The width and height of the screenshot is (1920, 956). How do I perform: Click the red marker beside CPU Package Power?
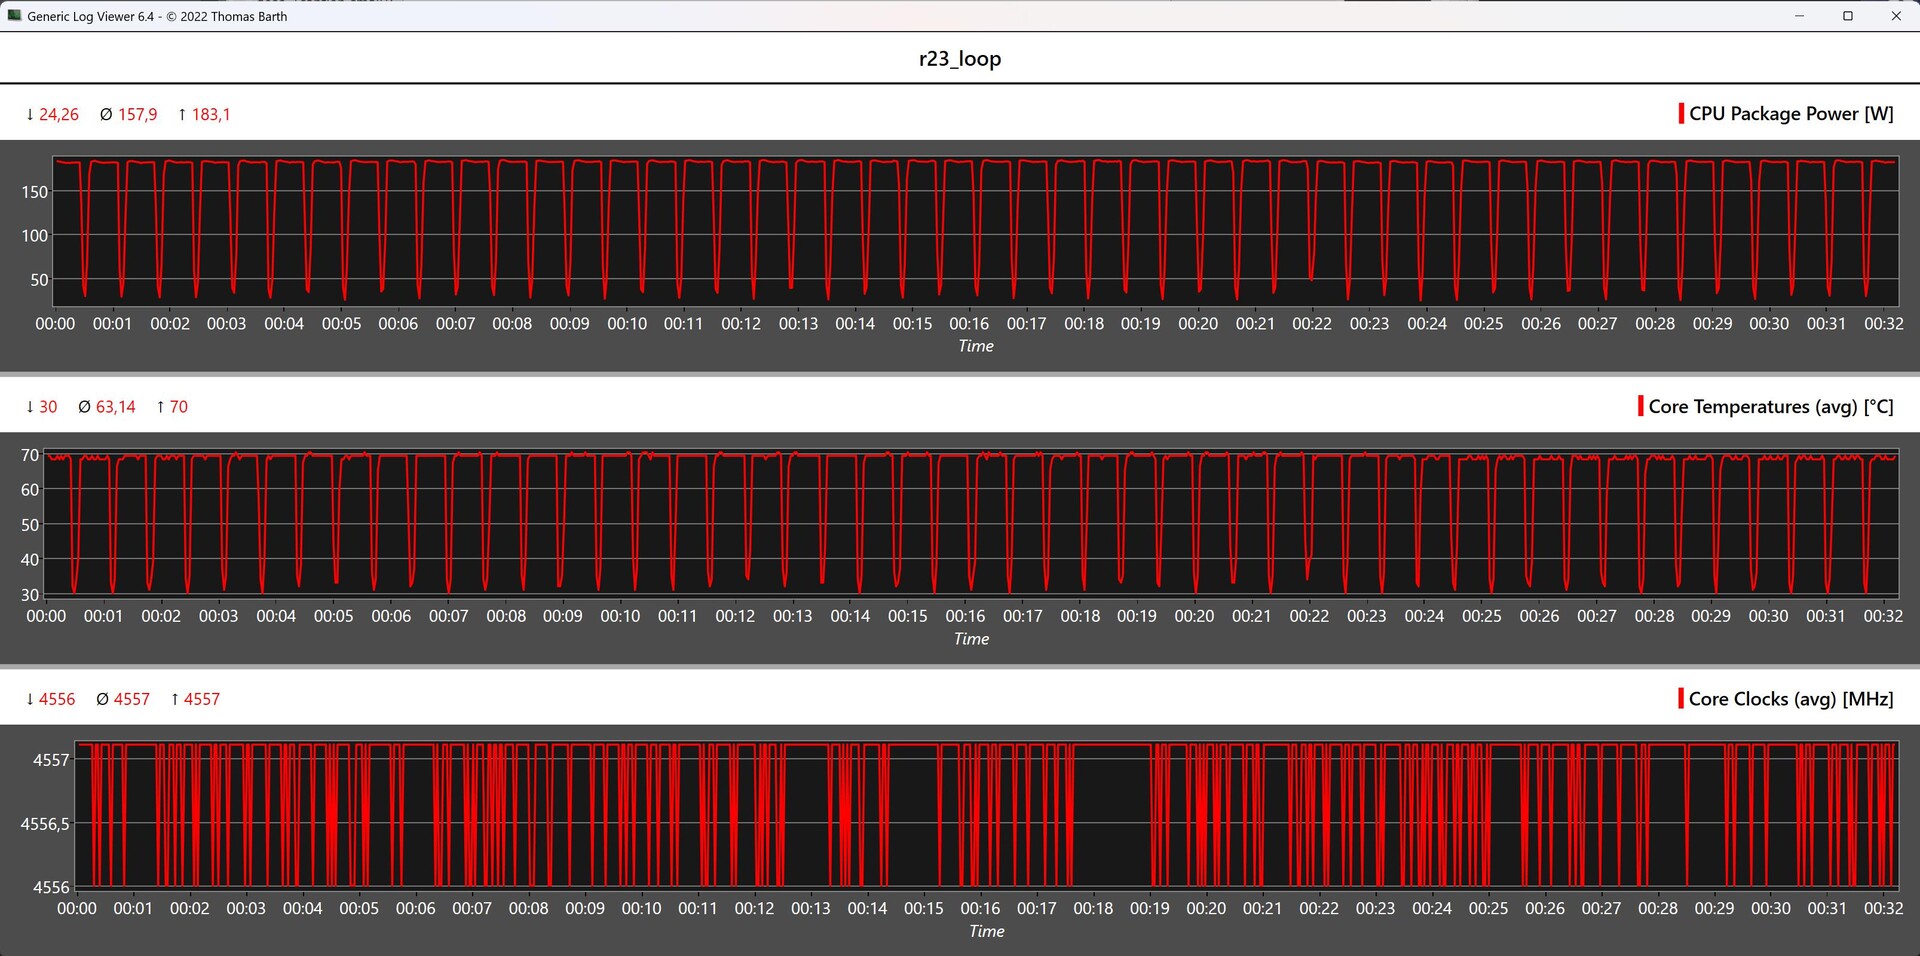click(x=1681, y=114)
